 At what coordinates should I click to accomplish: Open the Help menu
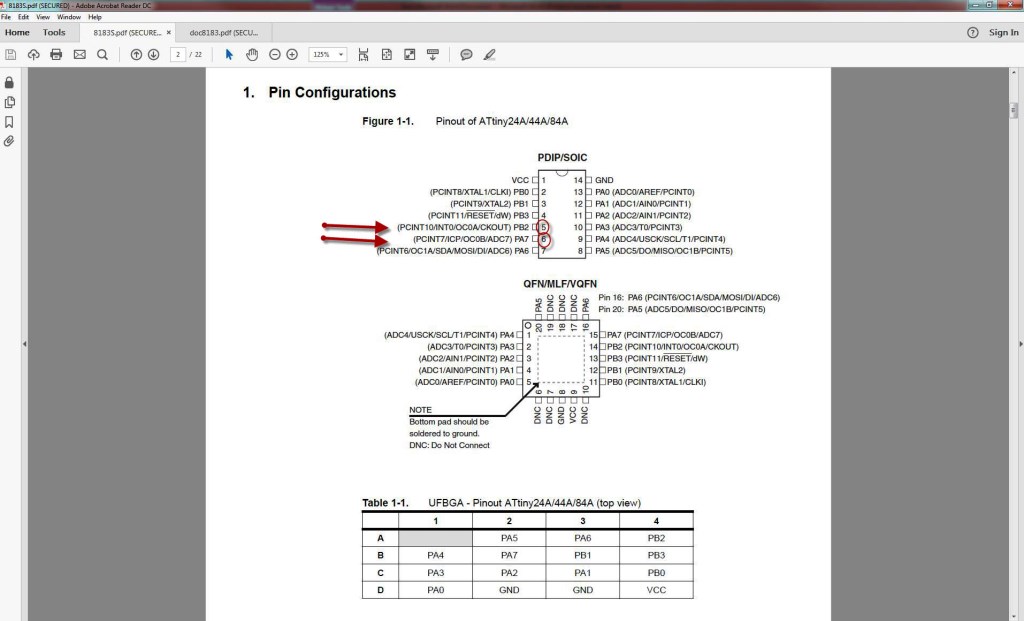(x=95, y=17)
